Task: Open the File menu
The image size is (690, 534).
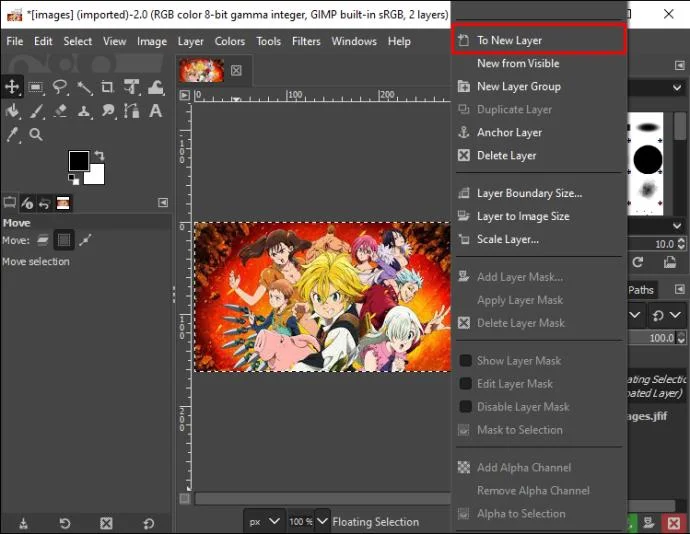Action: (15, 41)
